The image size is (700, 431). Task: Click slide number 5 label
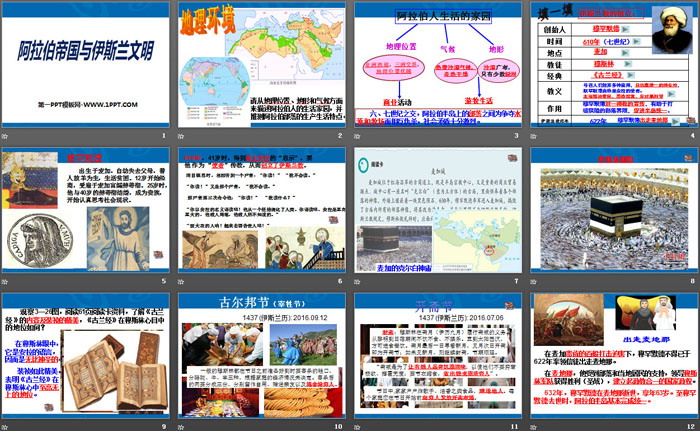[164, 281]
